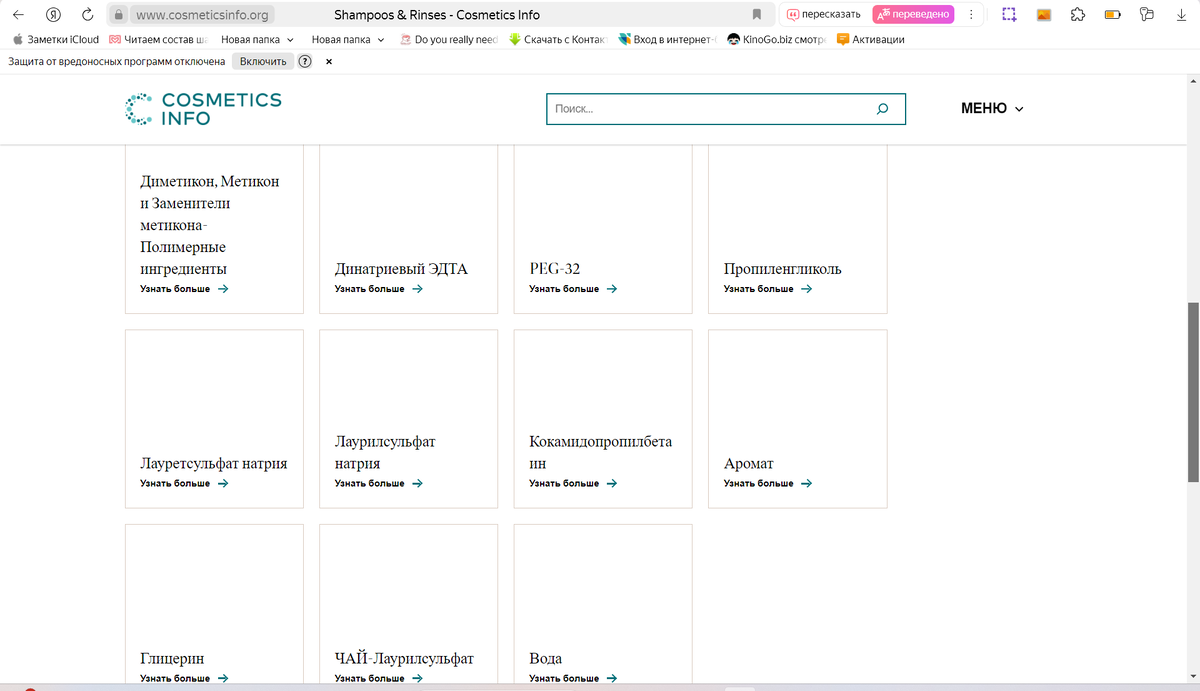Open the МЕНЮ dropdown
Viewport: 1200px width, 691px height.
click(x=991, y=107)
